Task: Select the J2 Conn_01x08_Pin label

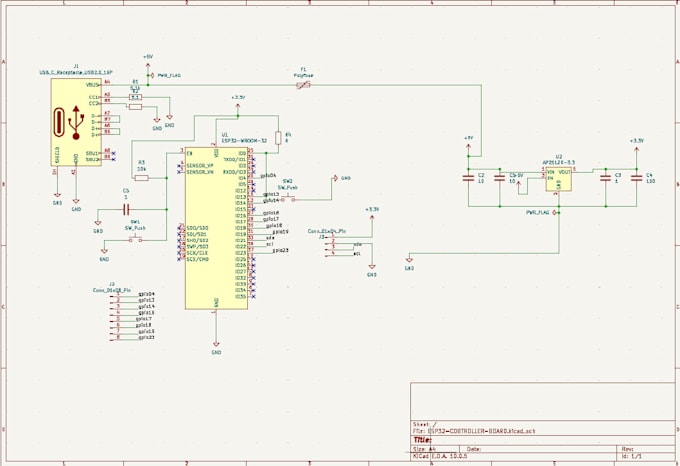Action: (x=112, y=290)
